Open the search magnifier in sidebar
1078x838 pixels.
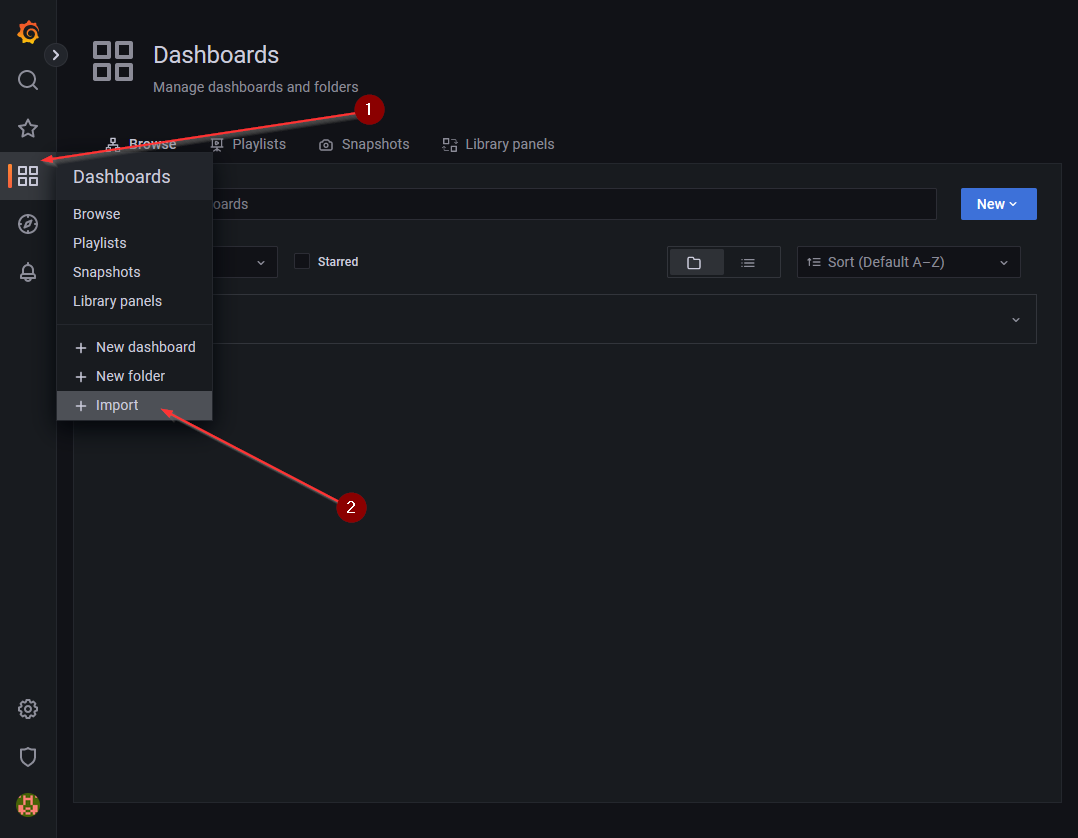click(28, 80)
